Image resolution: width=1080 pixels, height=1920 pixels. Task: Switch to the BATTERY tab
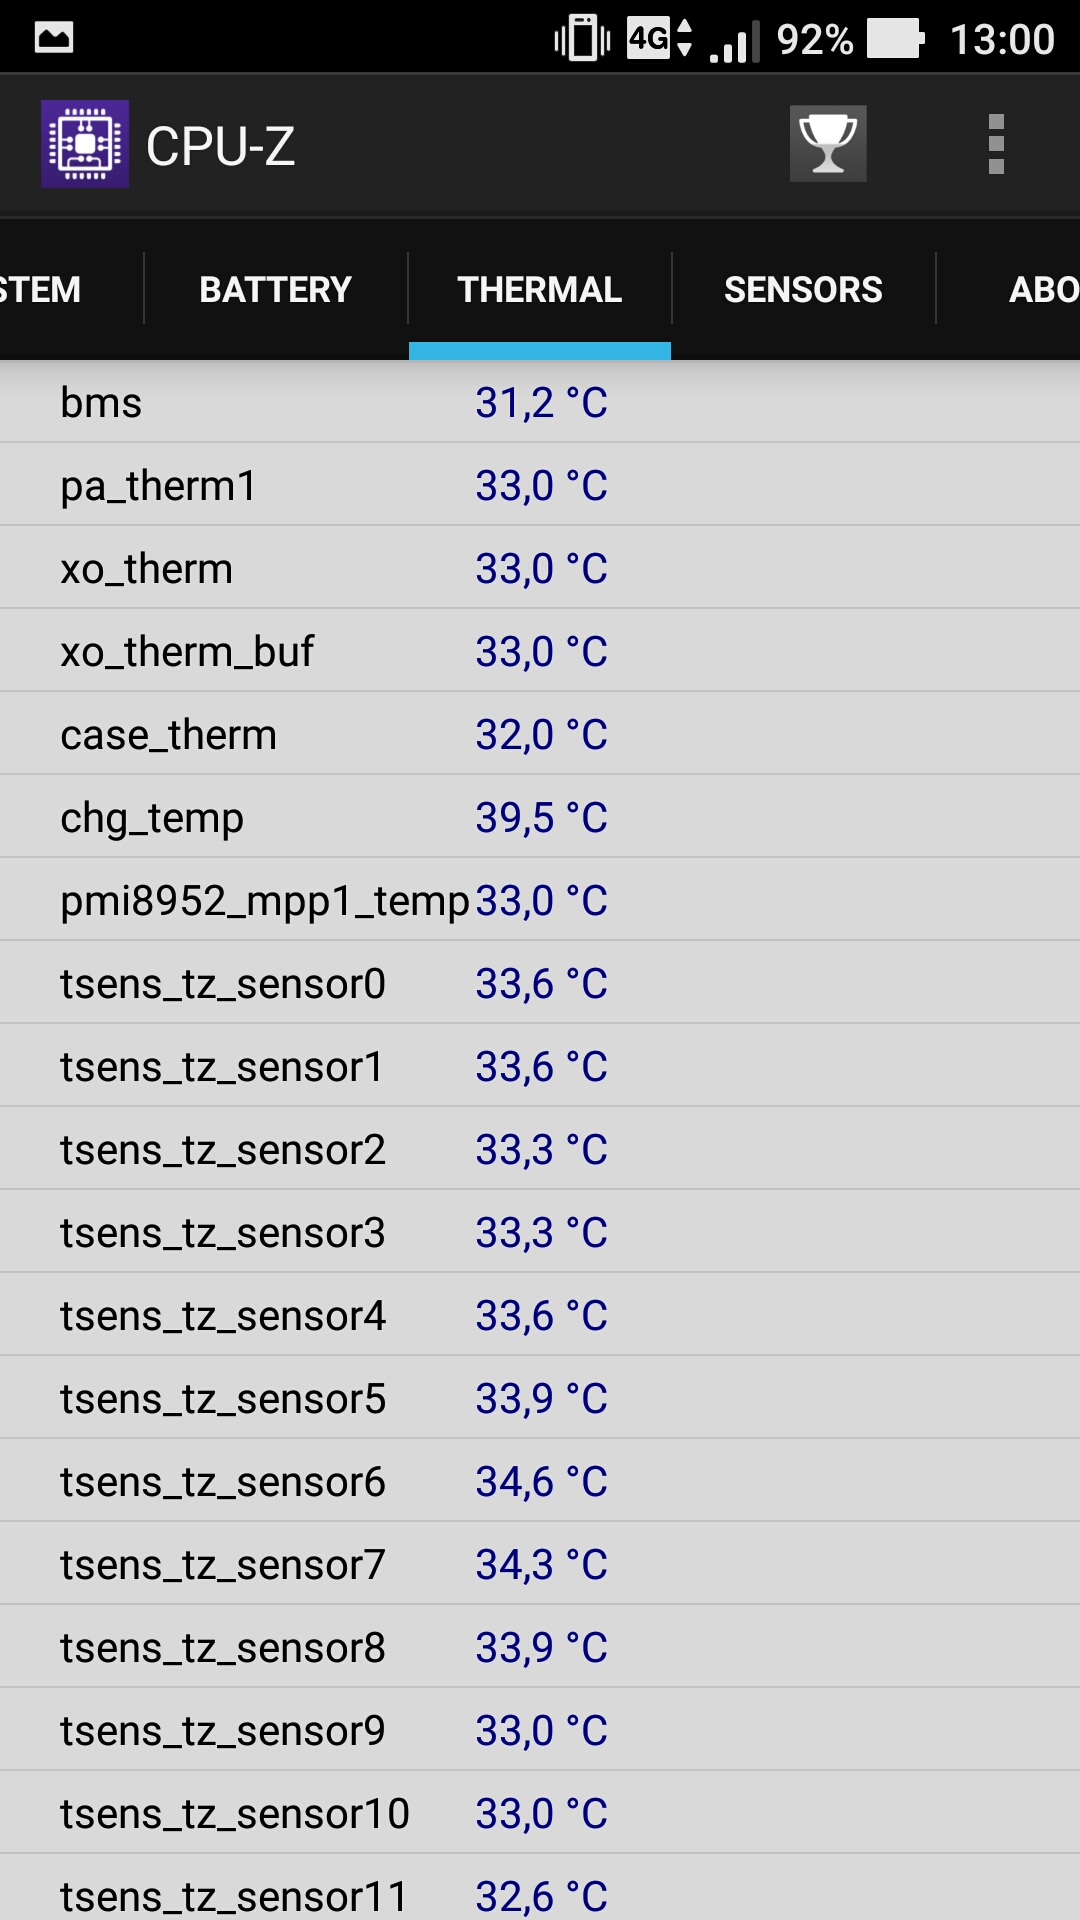[x=276, y=290]
